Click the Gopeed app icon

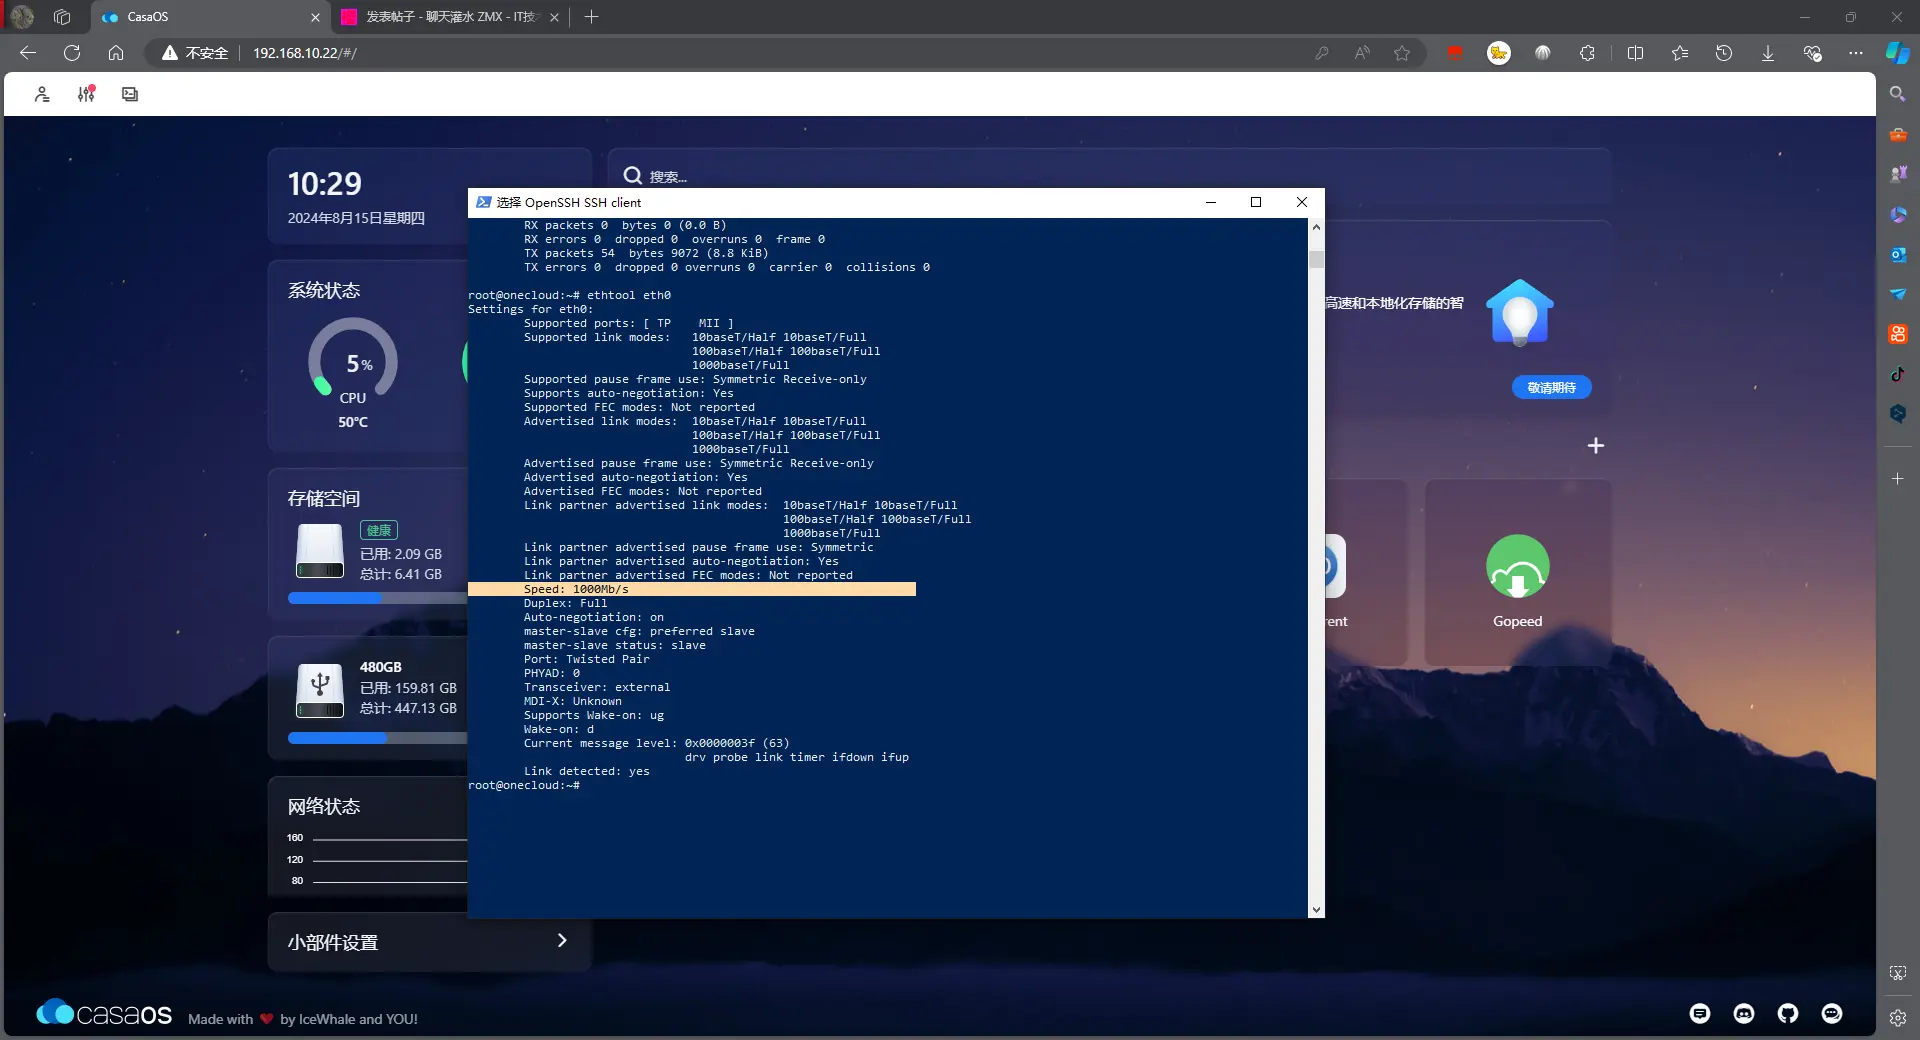pyautogui.click(x=1517, y=566)
